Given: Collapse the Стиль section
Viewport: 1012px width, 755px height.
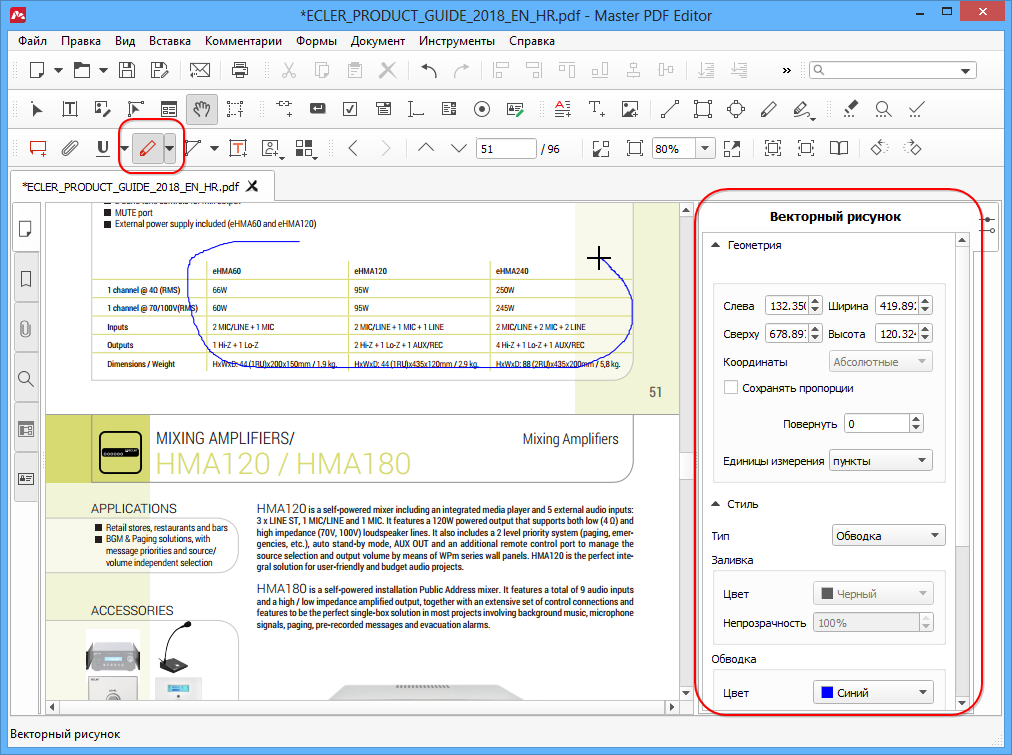Looking at the screenshot, I should coord(715,504).
